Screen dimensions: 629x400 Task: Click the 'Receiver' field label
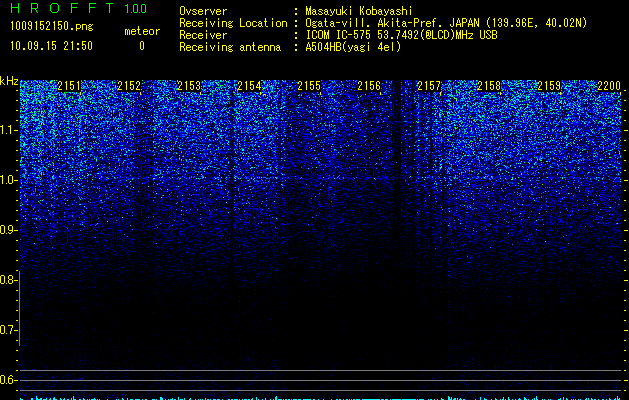203,35
